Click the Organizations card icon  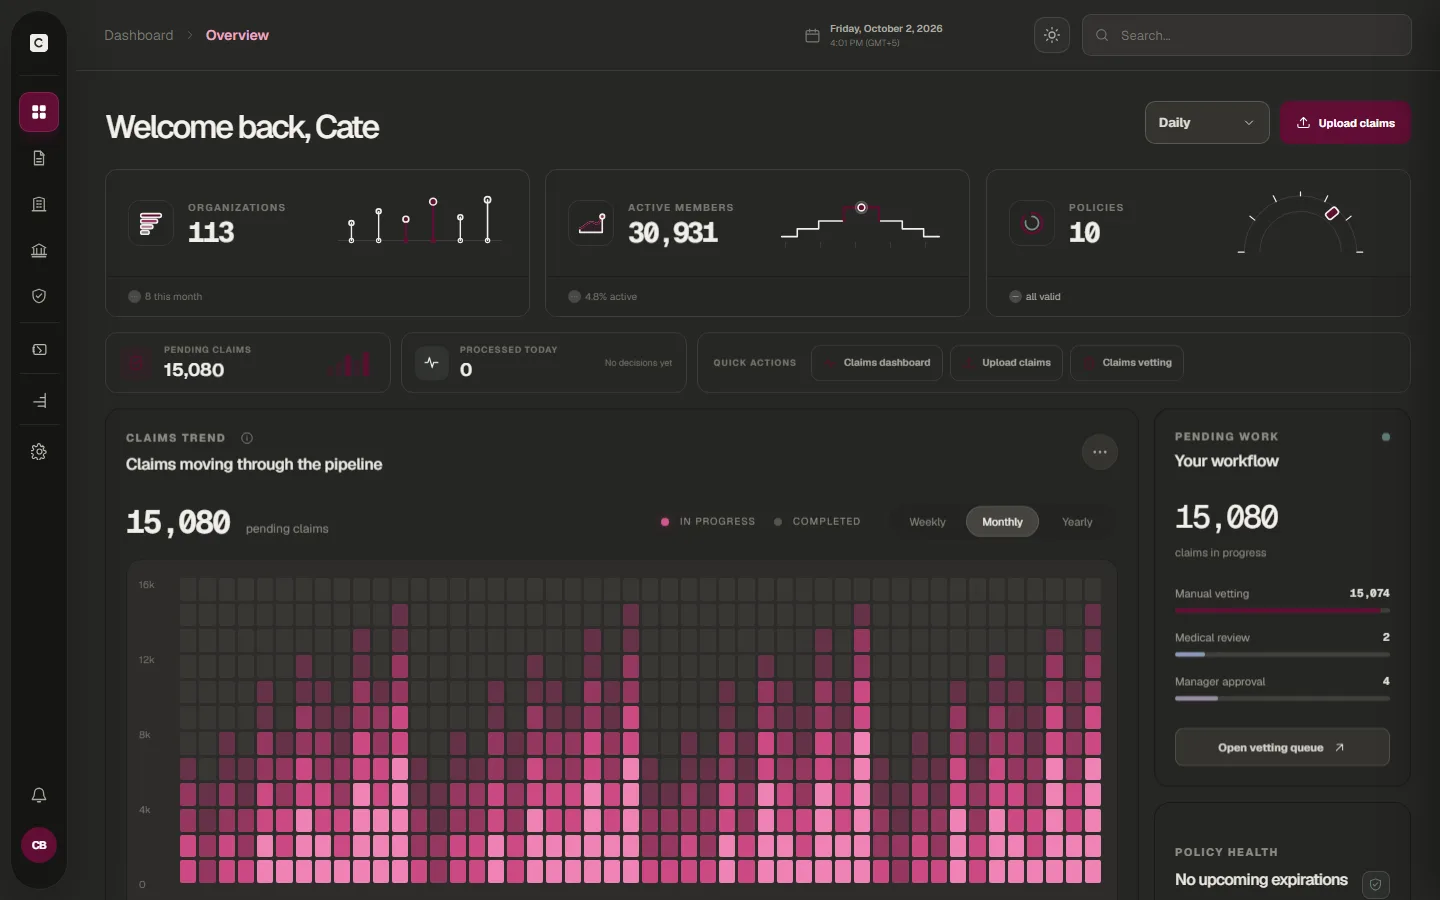(151, 223)
